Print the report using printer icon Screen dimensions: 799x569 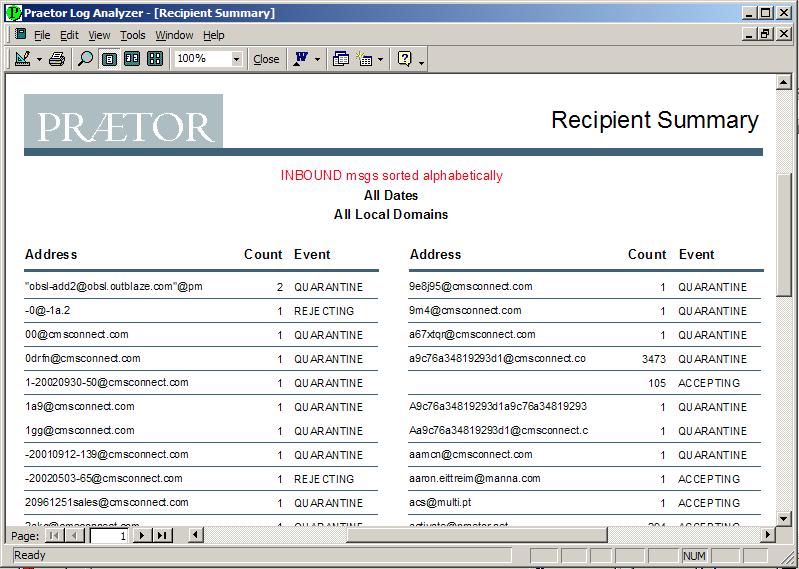point(57,59)
